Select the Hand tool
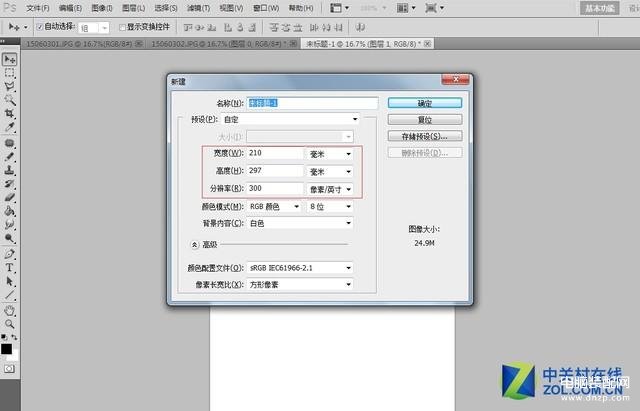 [9, 311]
